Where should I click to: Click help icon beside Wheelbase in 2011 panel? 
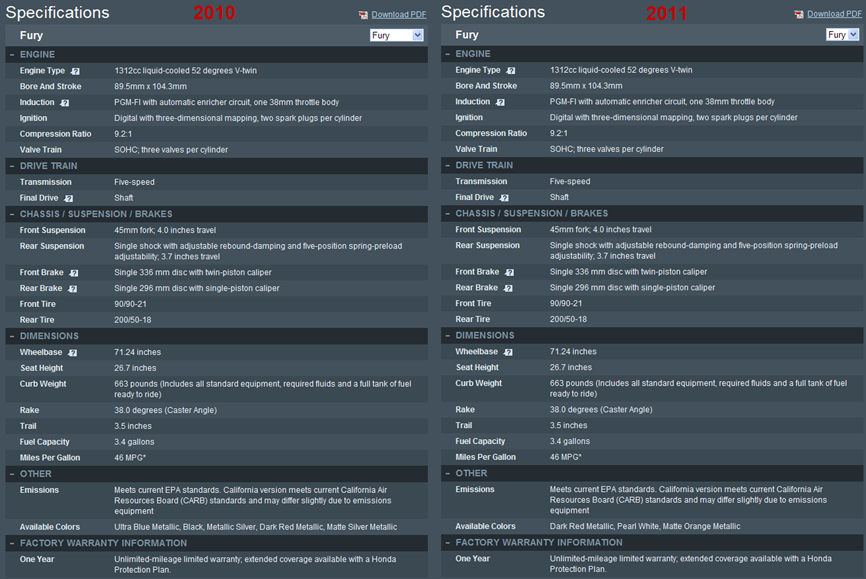[509, 352]
